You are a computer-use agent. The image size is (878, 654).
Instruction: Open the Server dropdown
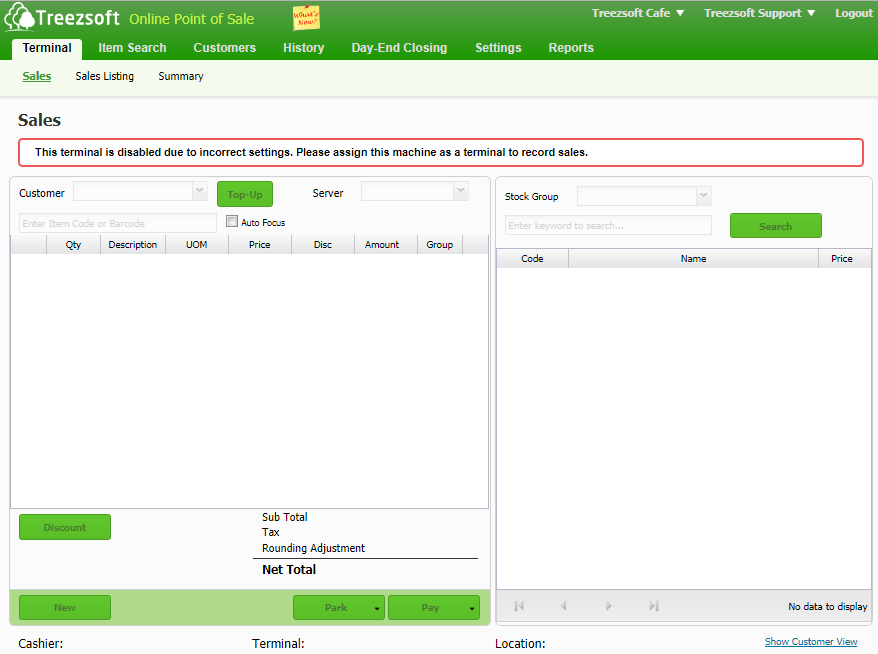[x=460, y=191]
